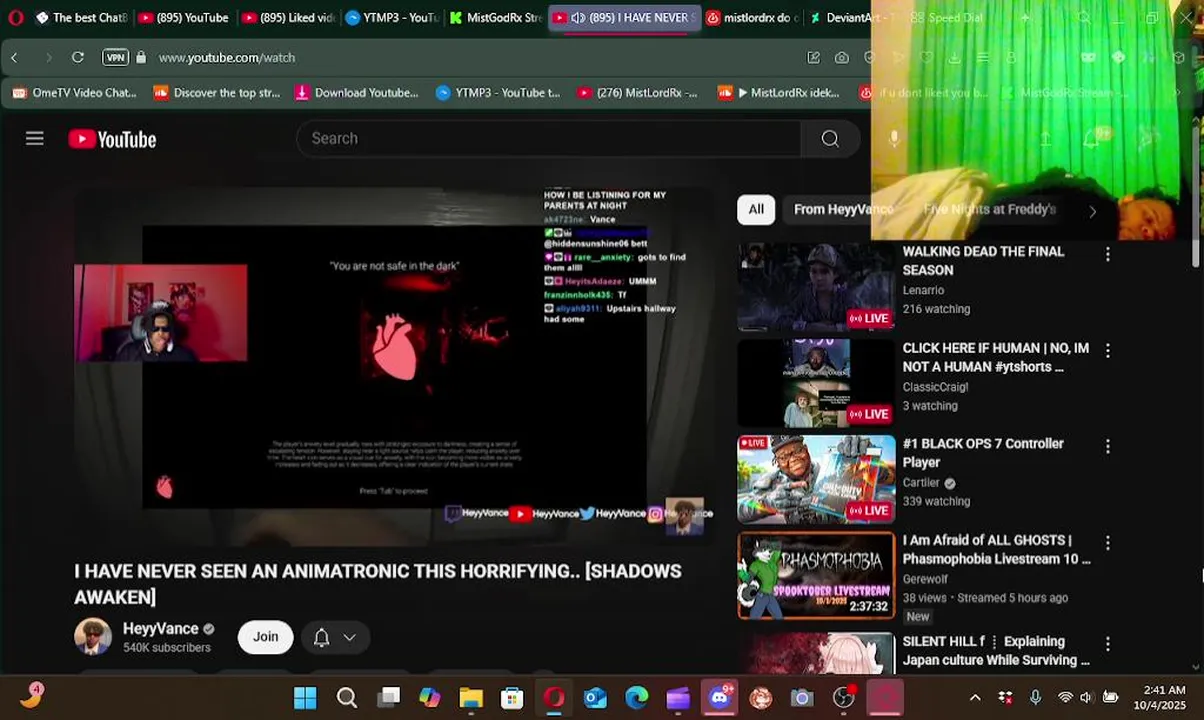Click the Join membership button
The width and height of the screenshot is (1204, 720).
click(x=265, y=637)
